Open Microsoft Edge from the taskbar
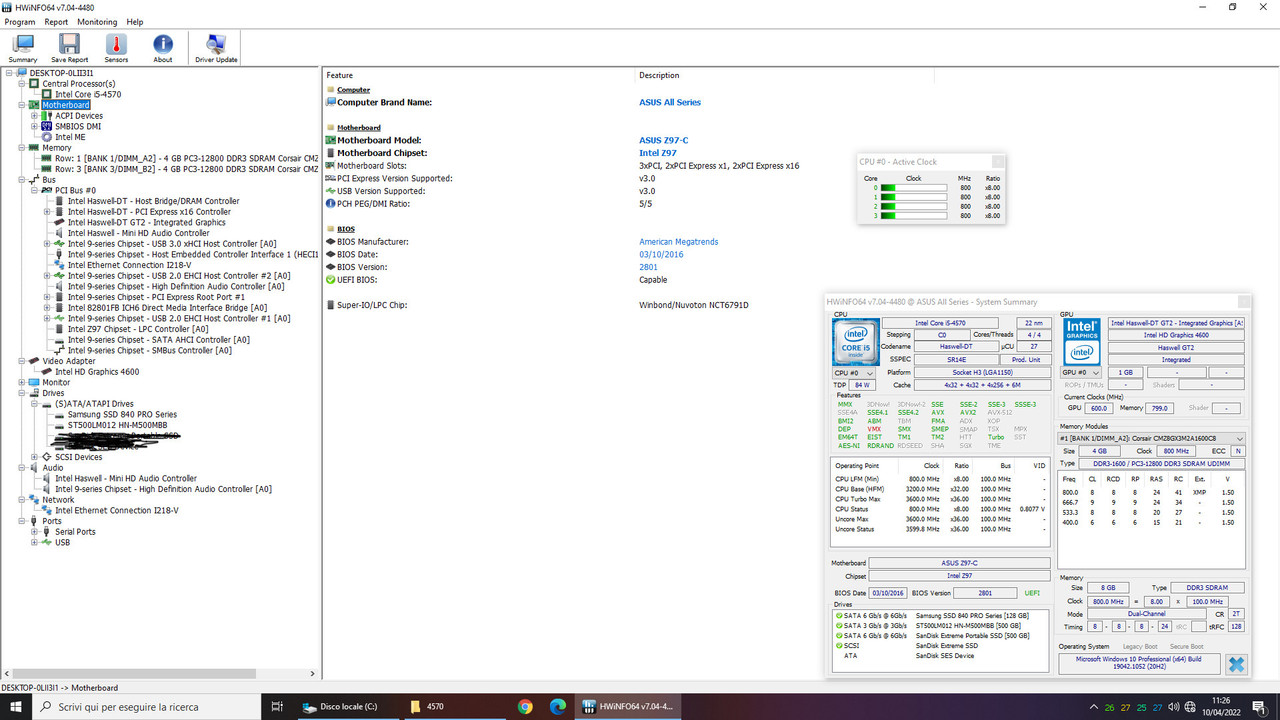Screen dimensions: 1280x720 coord(557,706)
